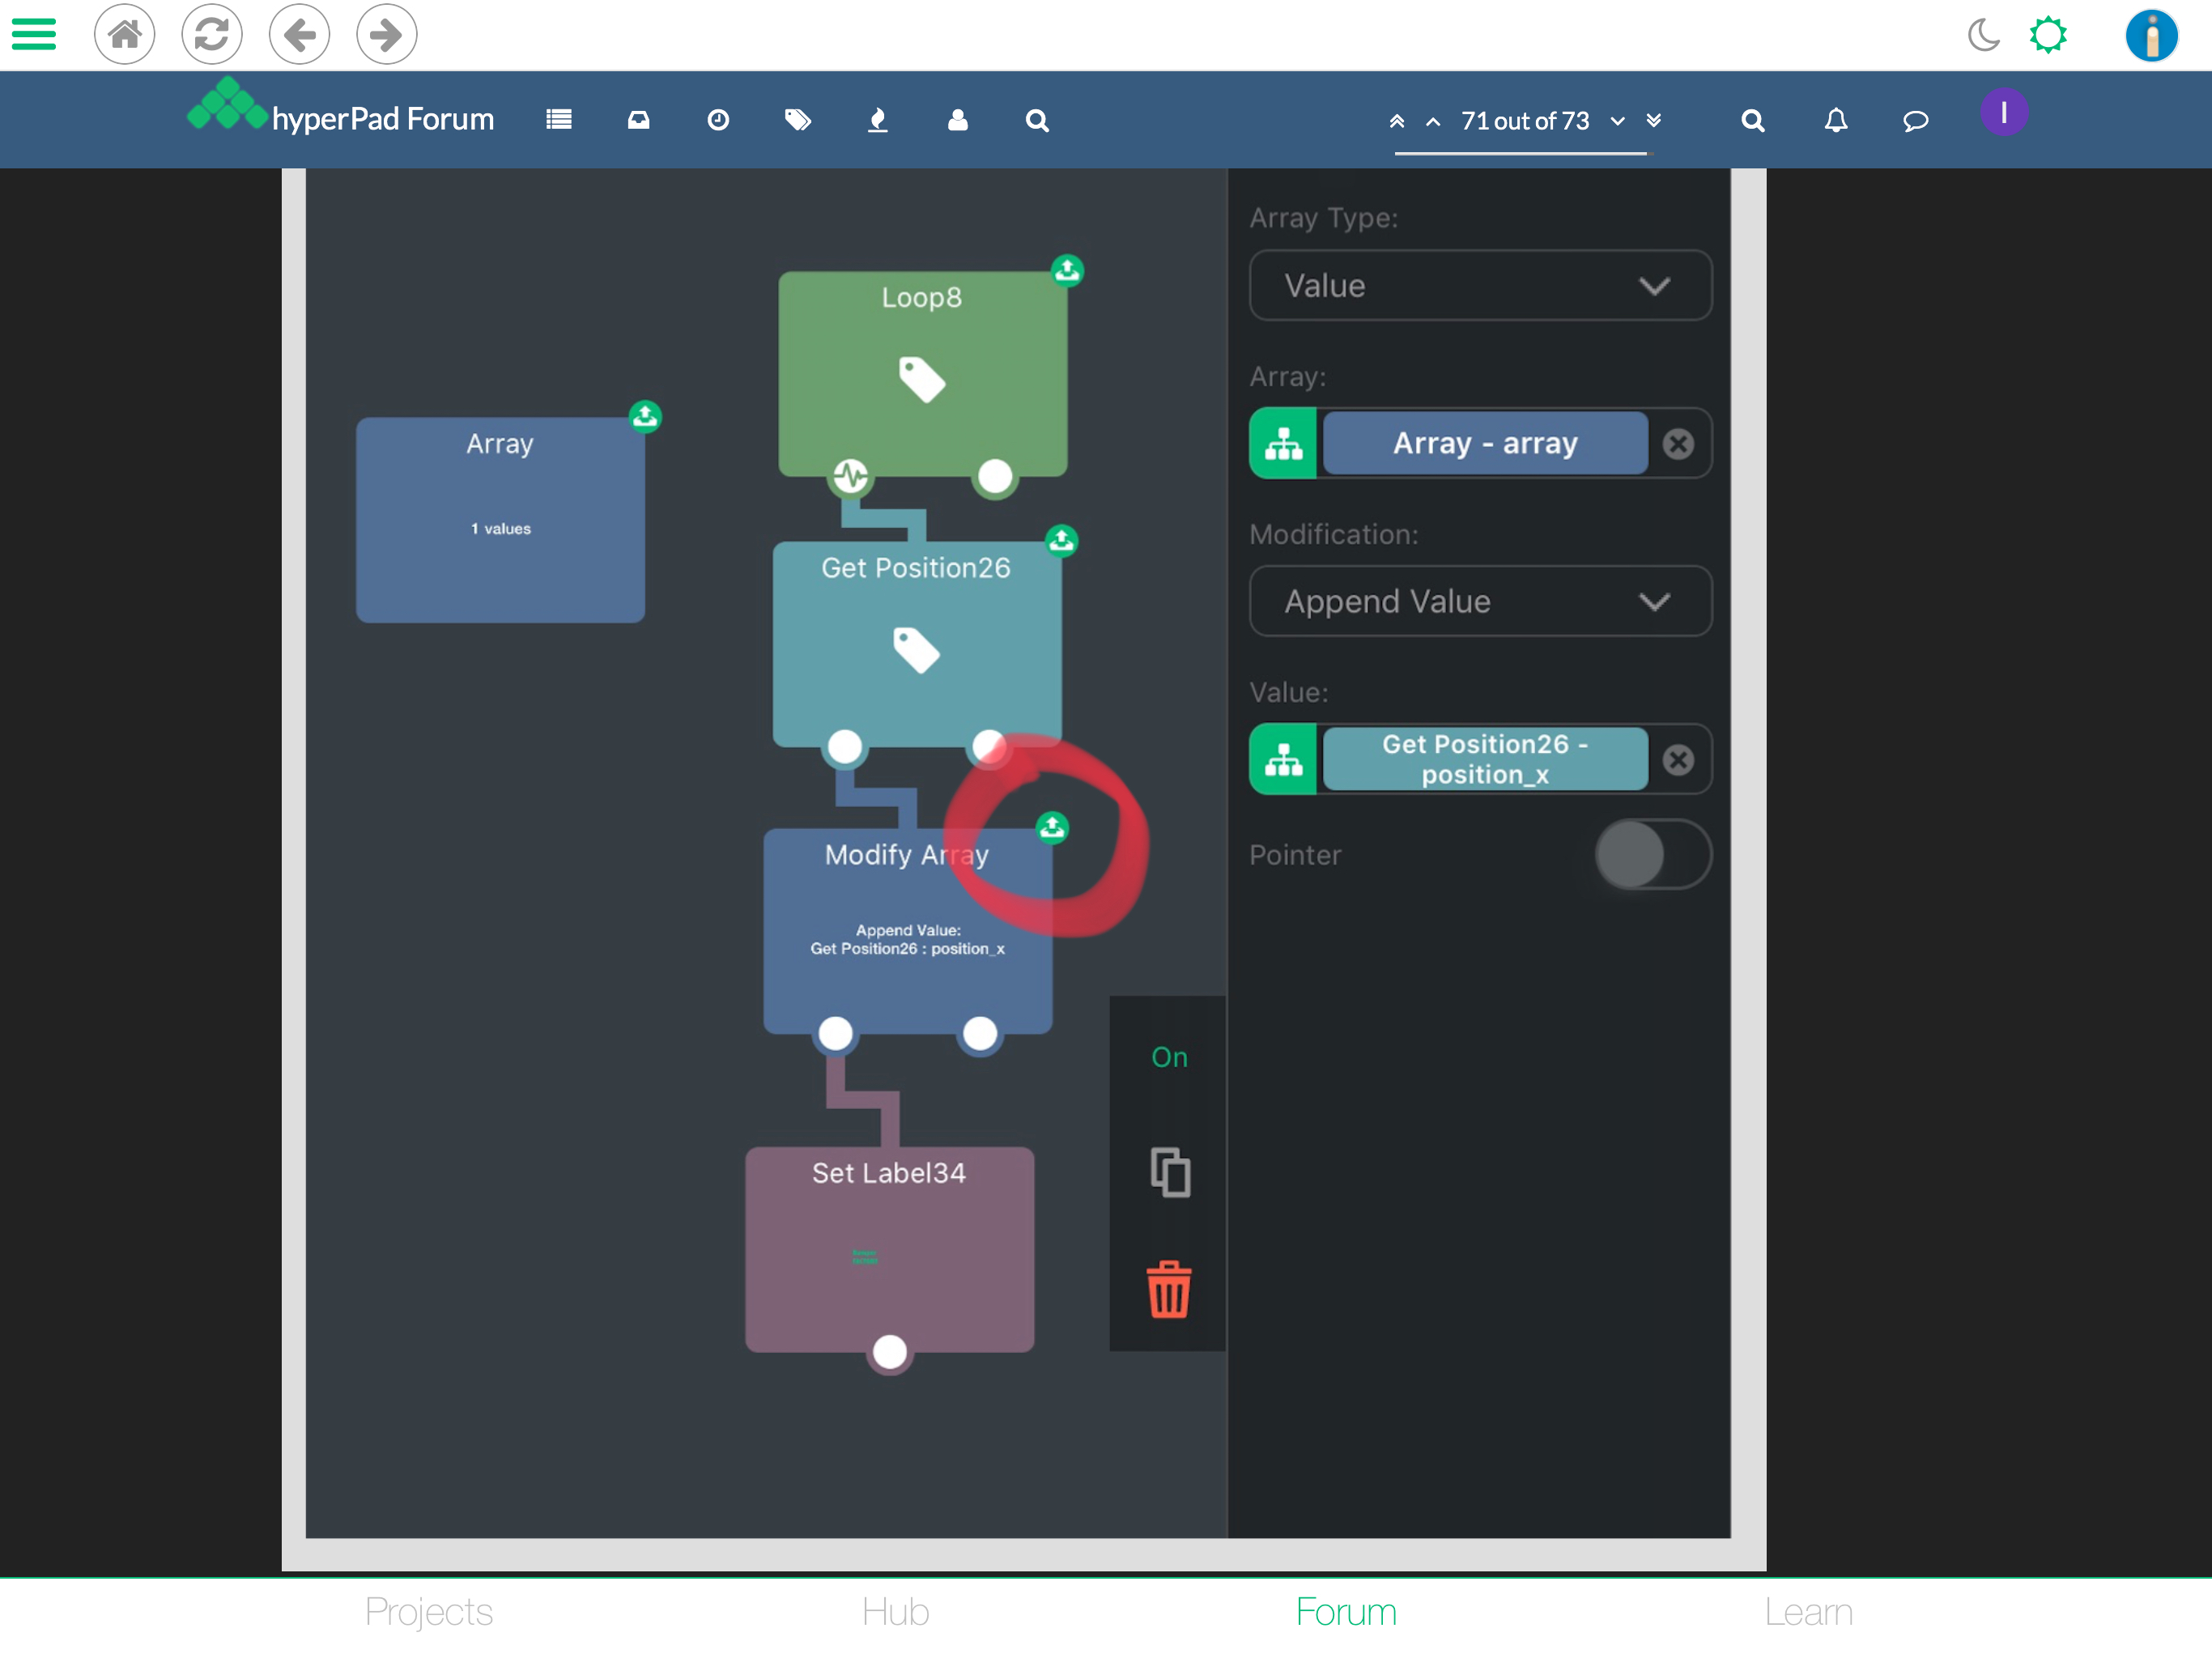This screenshot has width=2212, height=1658.
Task: Open forum notifications bell
Action: pos(1835,121)
